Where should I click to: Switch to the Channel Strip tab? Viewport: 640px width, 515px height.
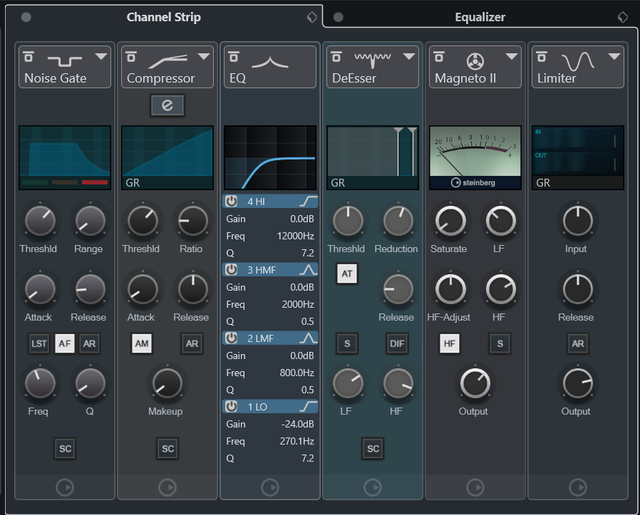pos(164,17)
